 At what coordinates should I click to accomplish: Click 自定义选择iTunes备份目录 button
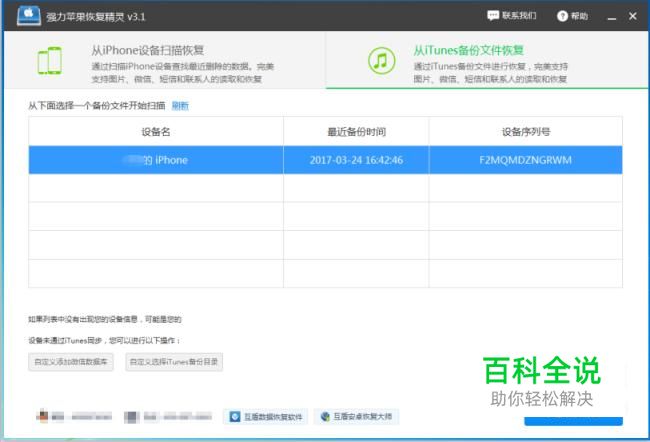click(x=174, y=362)
